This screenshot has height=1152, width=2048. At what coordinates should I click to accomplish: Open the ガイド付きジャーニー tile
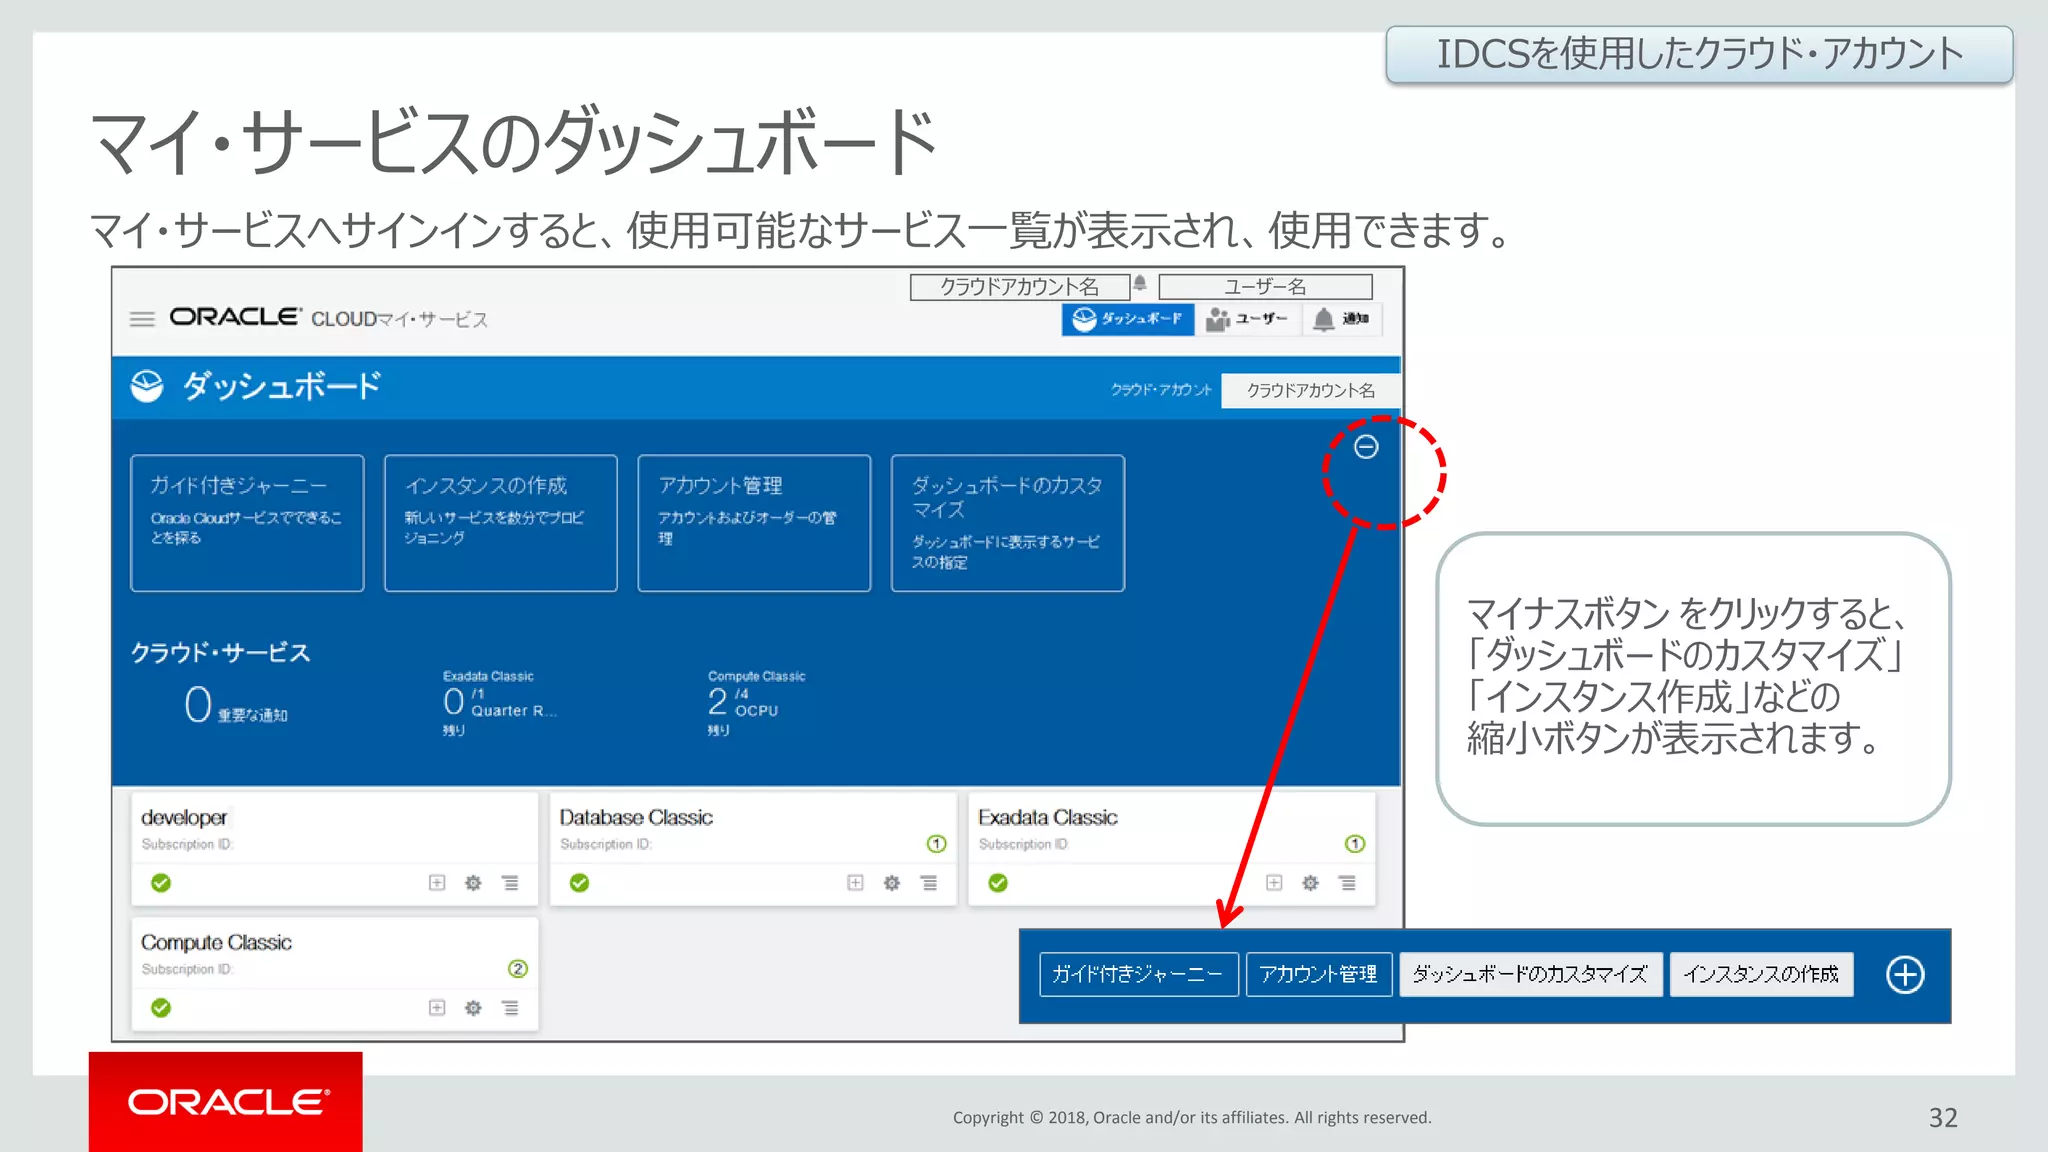tap(247, 523)
